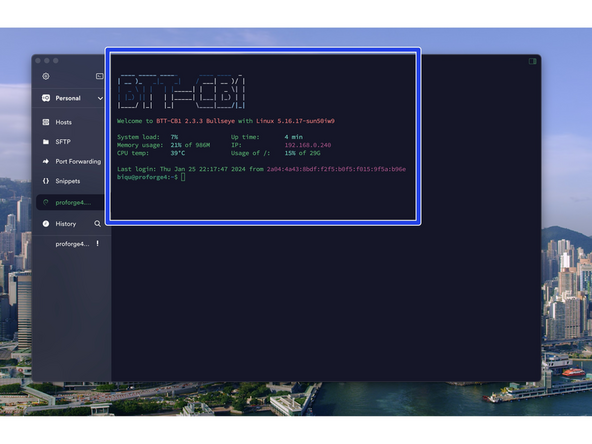Open the settings gear icon
The image size is (592, 444).
pyautogui.click(x=46, y=76)
